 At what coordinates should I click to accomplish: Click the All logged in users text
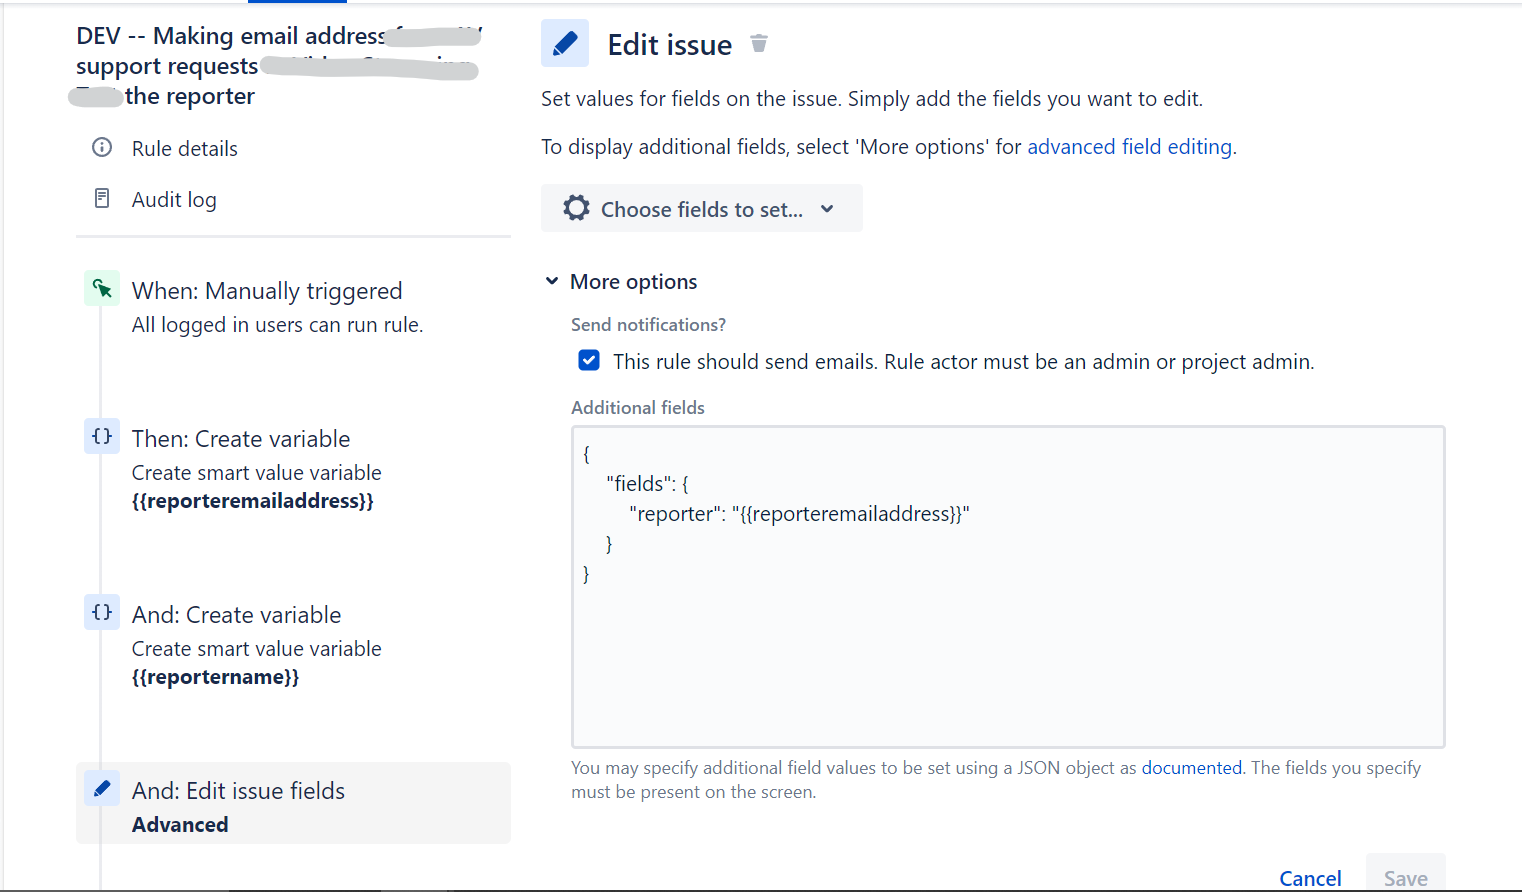click(x=277, y=325)
